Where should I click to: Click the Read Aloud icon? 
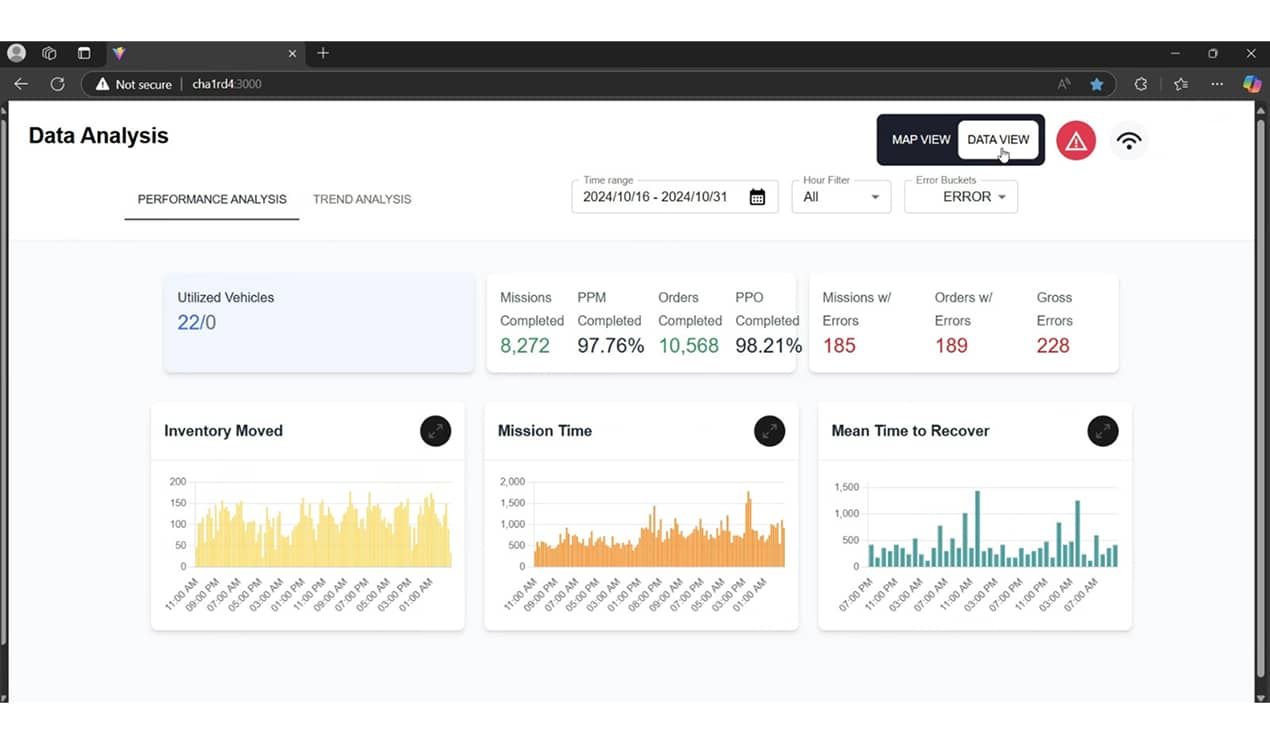(x=1062, y=85)
